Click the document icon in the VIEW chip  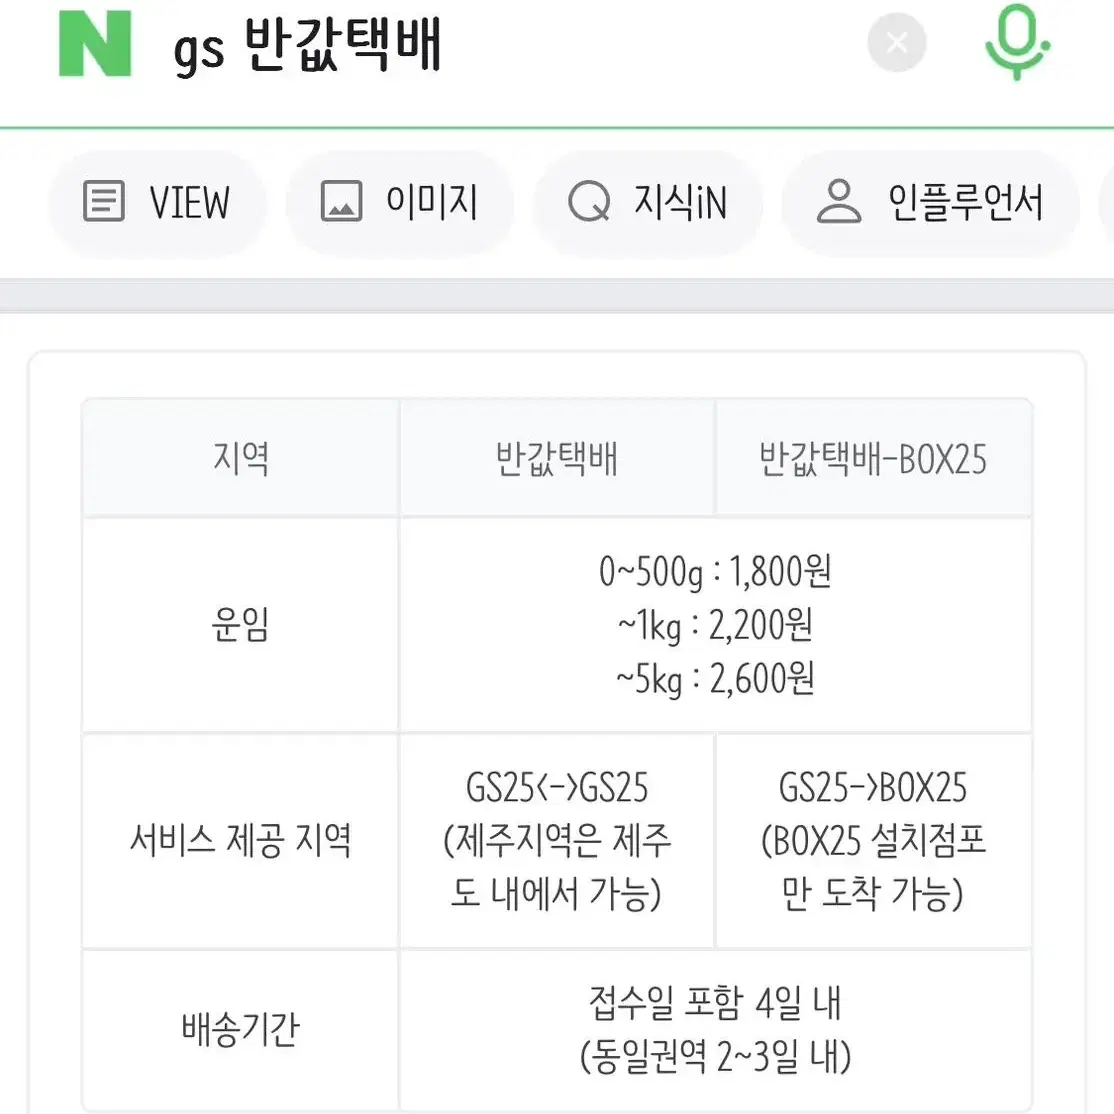click(104, 201)
